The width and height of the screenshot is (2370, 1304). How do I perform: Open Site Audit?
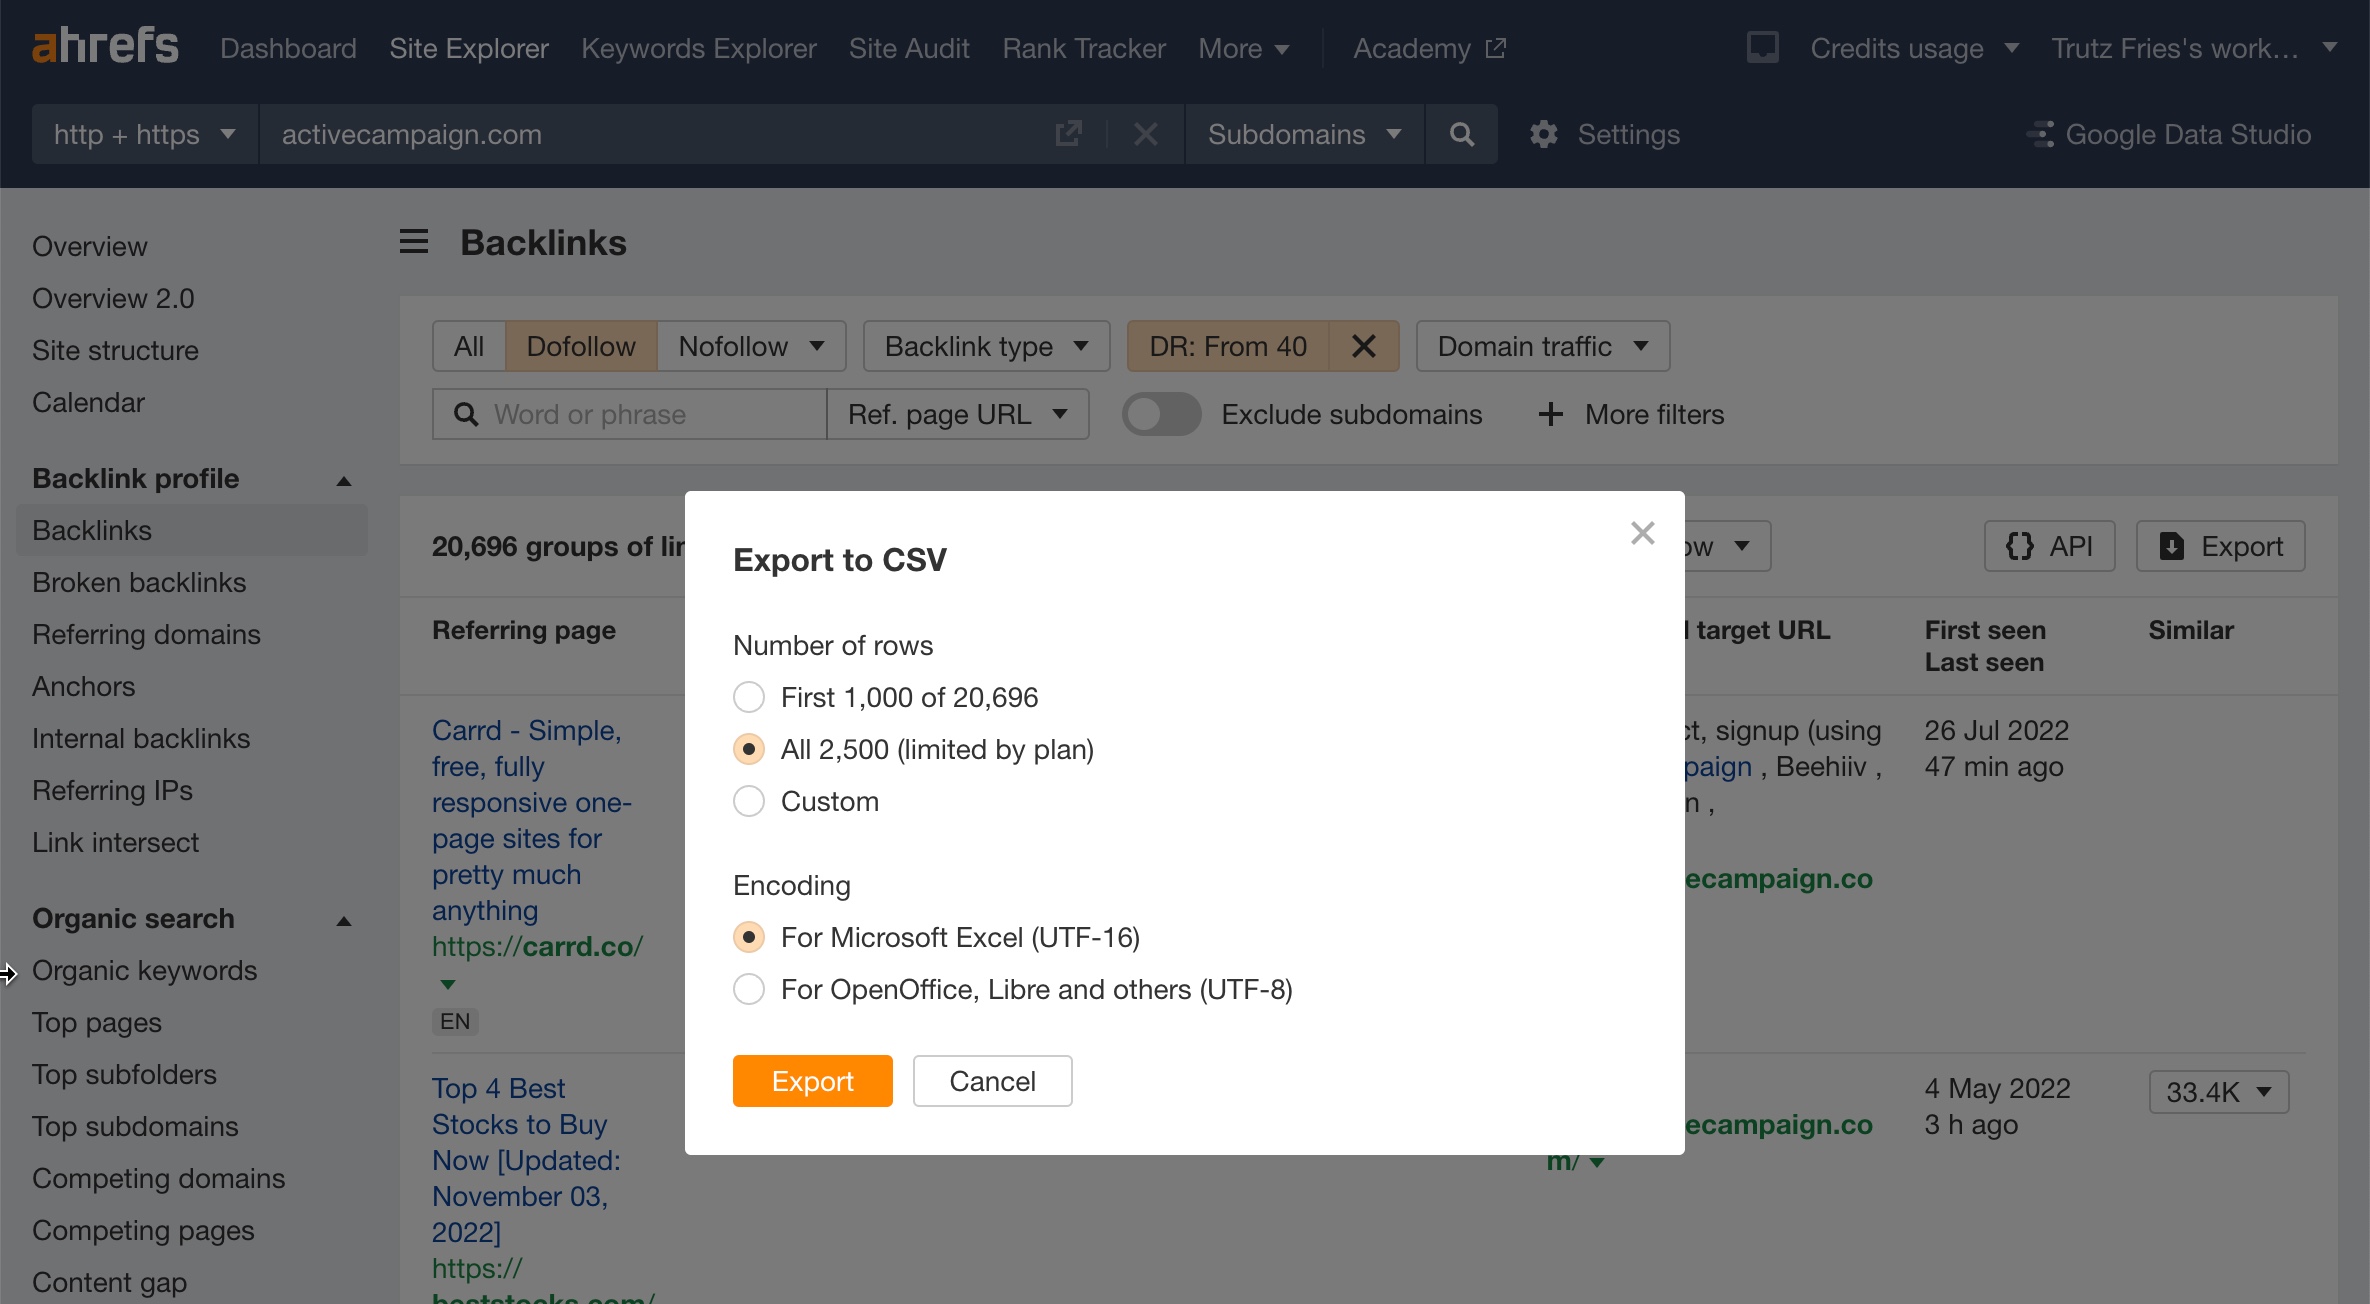(909, 48)
